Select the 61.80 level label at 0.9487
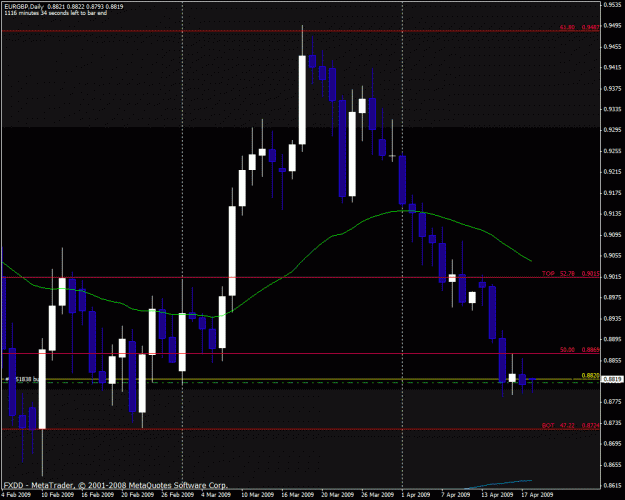625x500 pixels. tap(579, 28)
